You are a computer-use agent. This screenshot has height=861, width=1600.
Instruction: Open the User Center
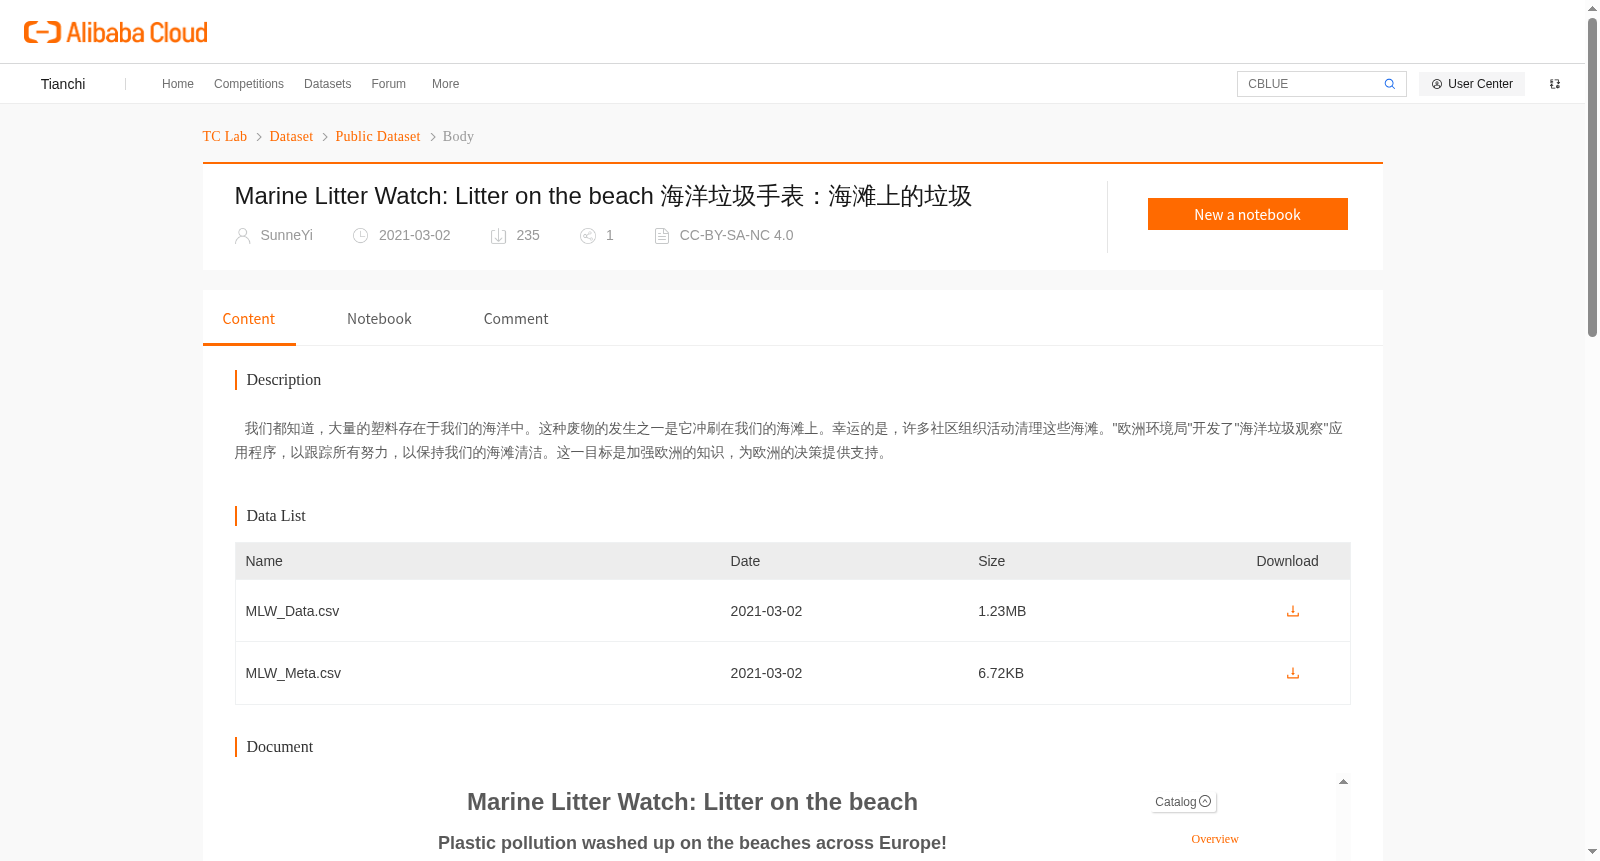1472,84
